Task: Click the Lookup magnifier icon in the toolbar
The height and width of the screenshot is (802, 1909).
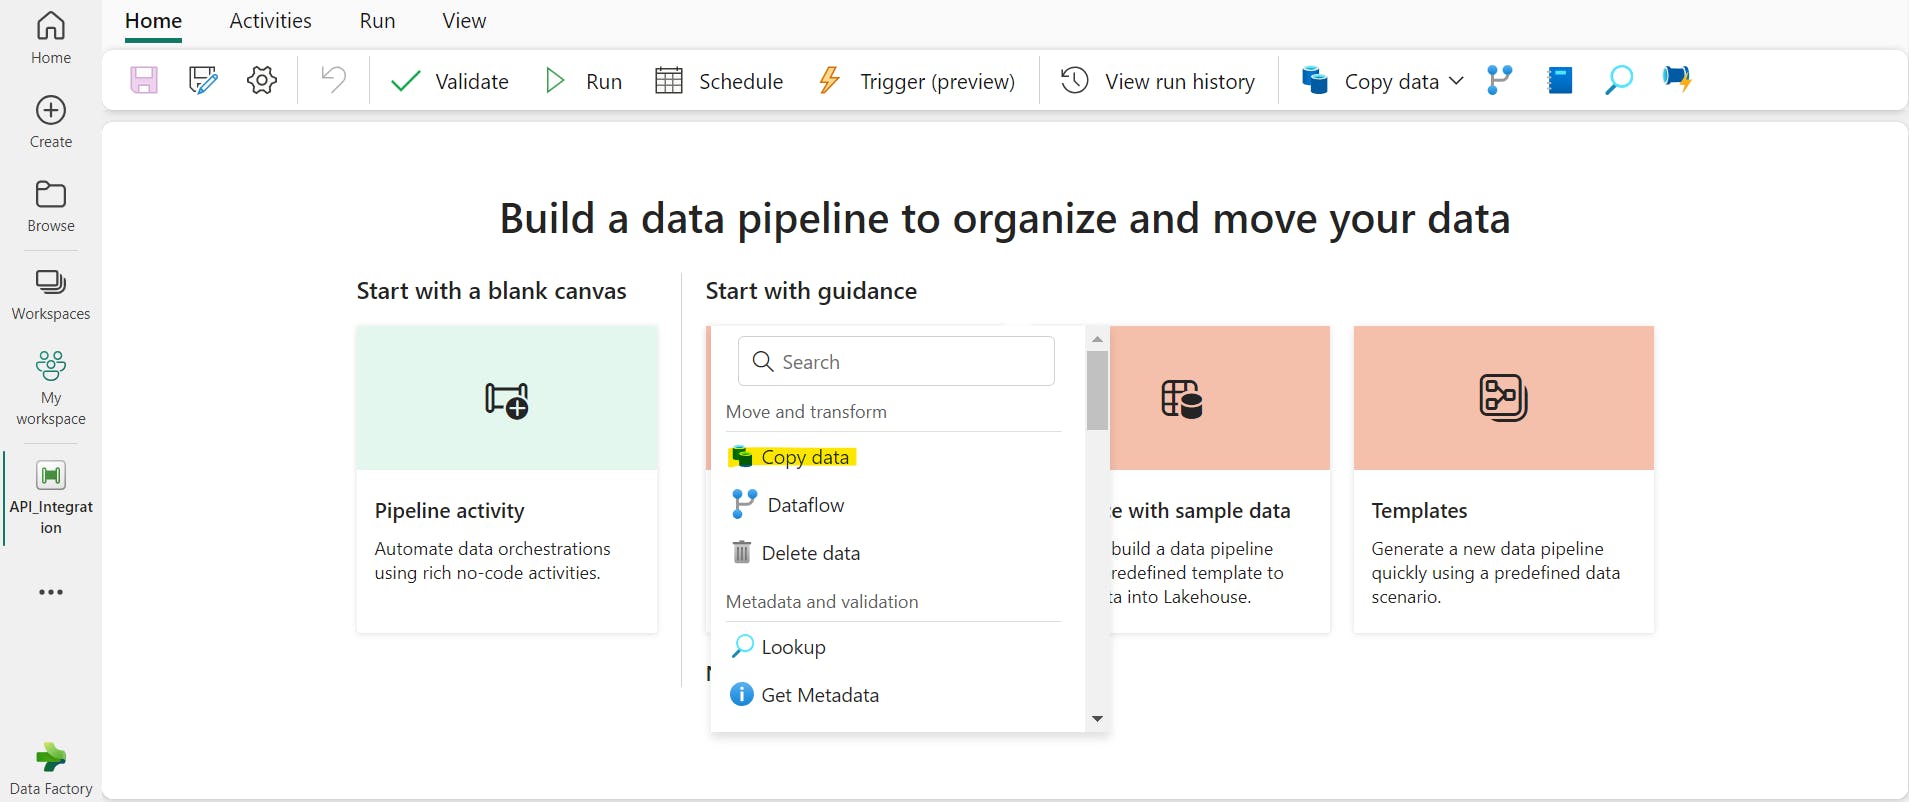Action: pyautogui.click(x=1618, y=80)
